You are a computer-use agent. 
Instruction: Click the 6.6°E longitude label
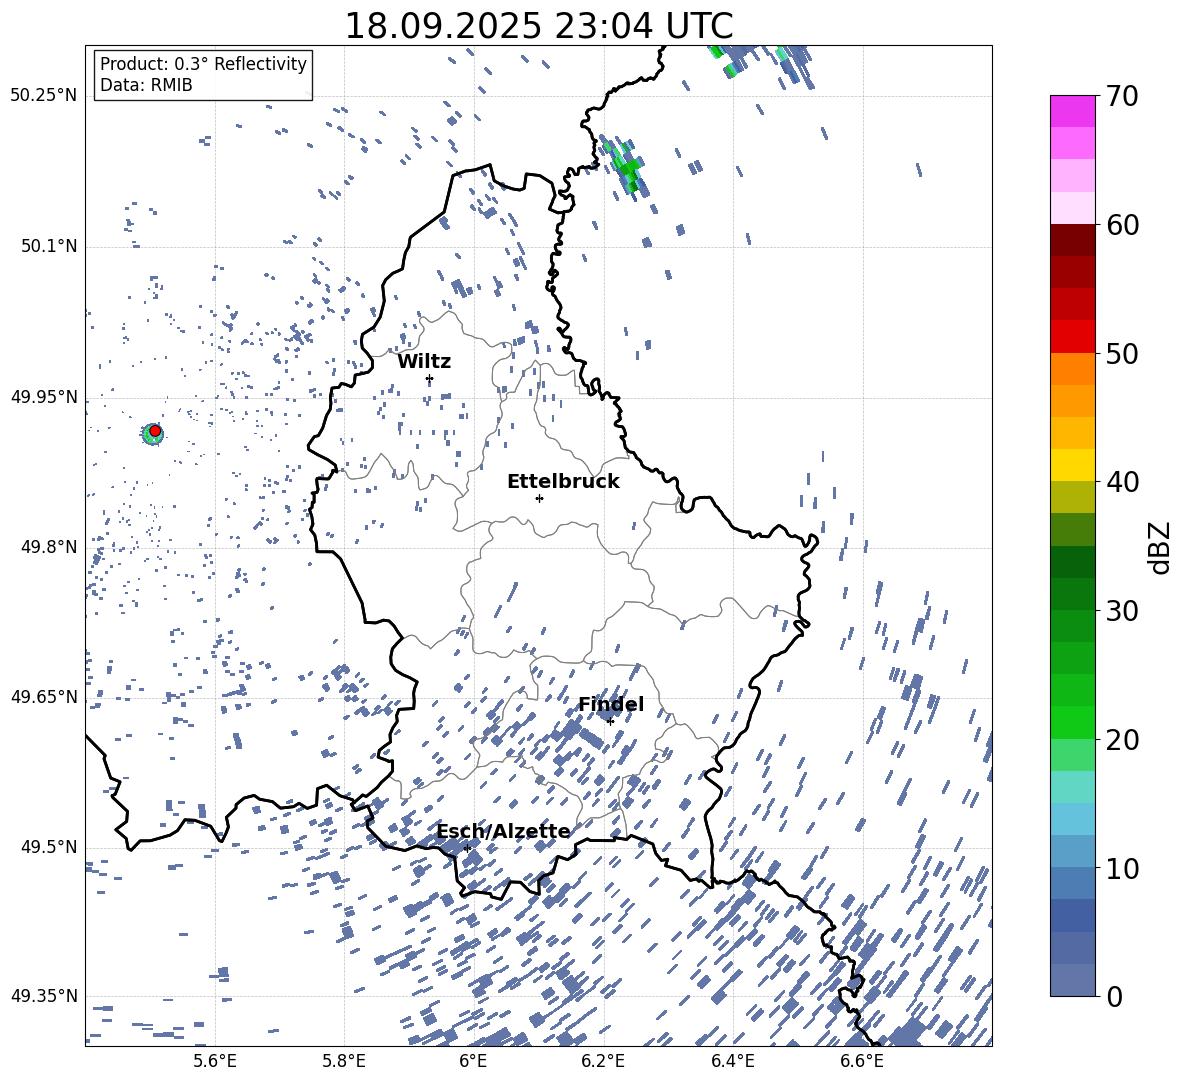coord(862,1061)
